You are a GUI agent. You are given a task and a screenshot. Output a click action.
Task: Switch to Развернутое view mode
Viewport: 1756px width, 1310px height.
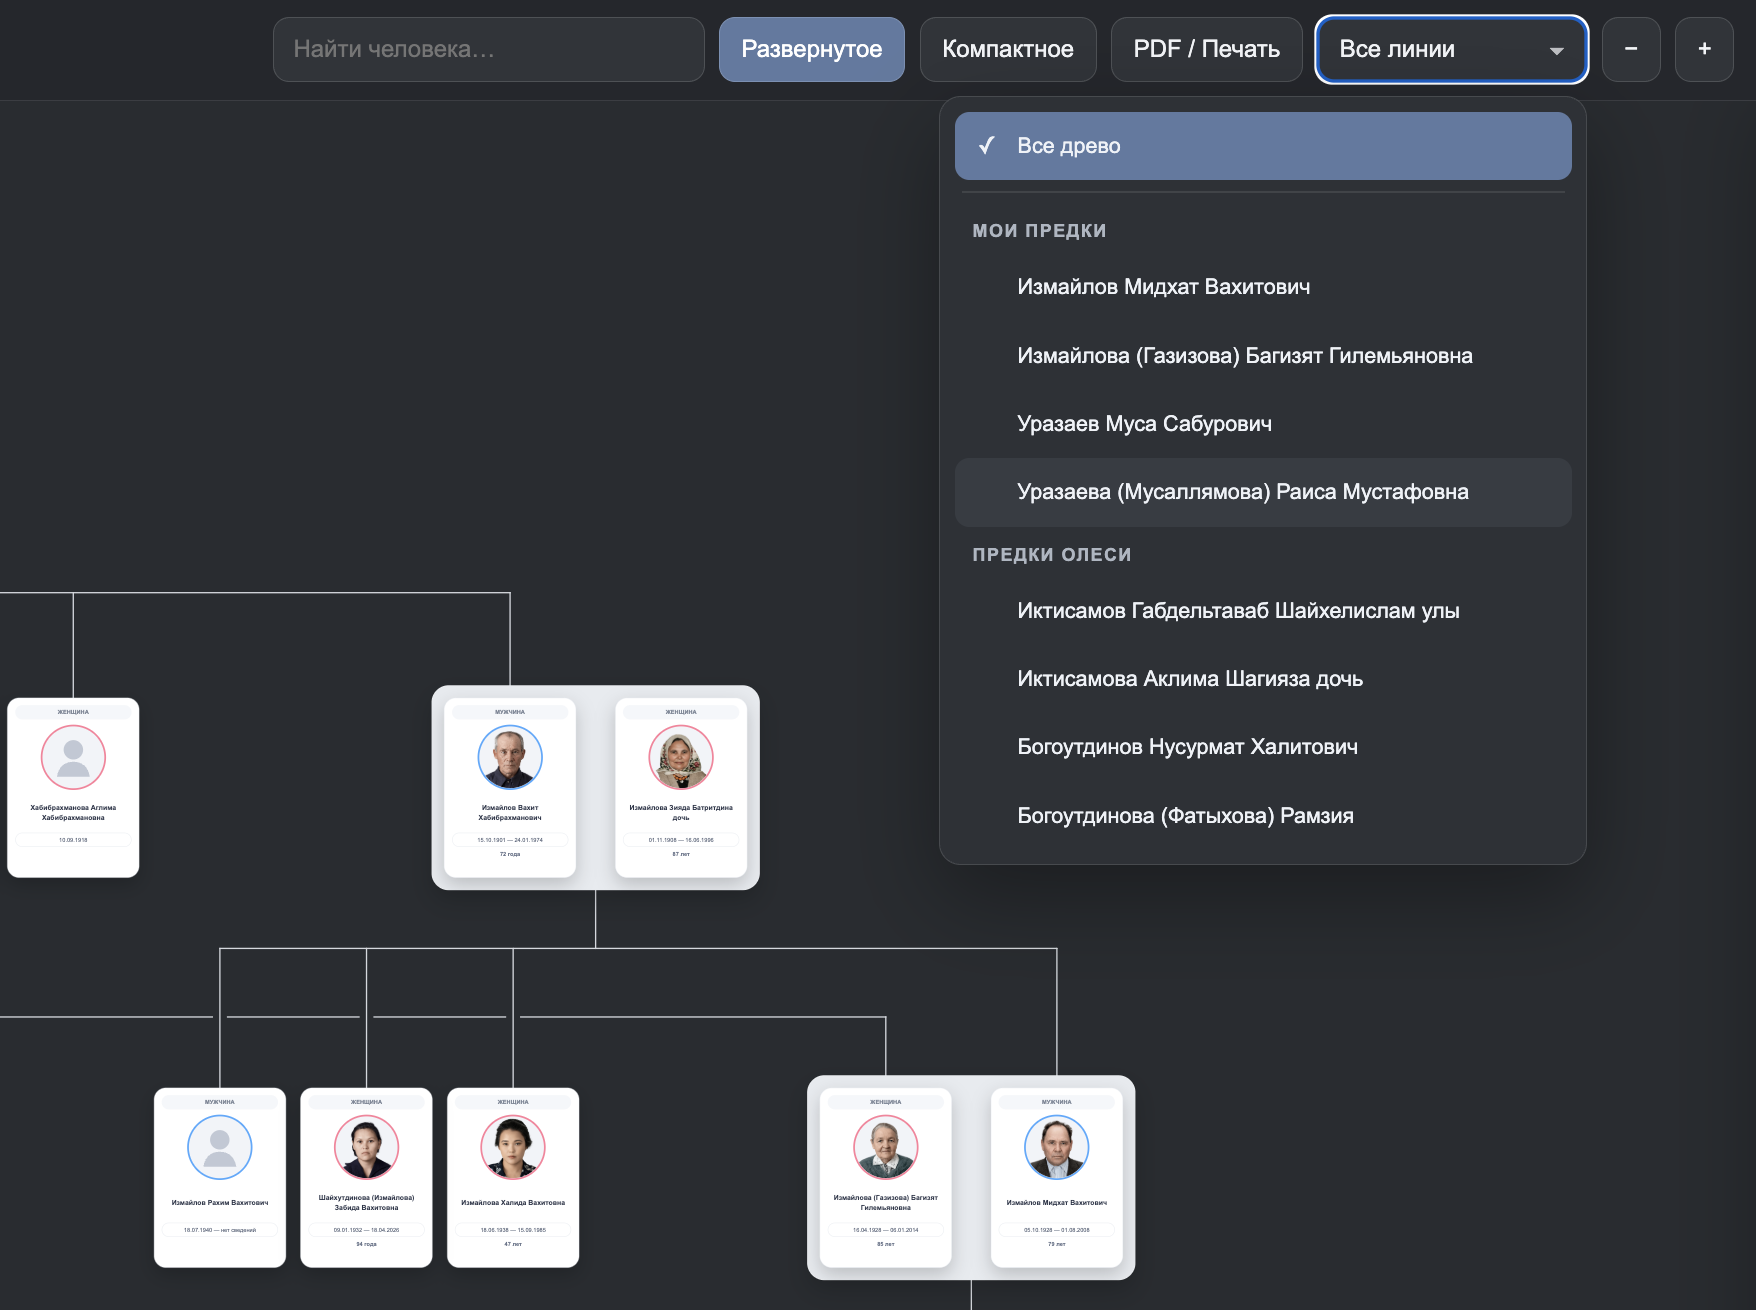click(812, 49)
